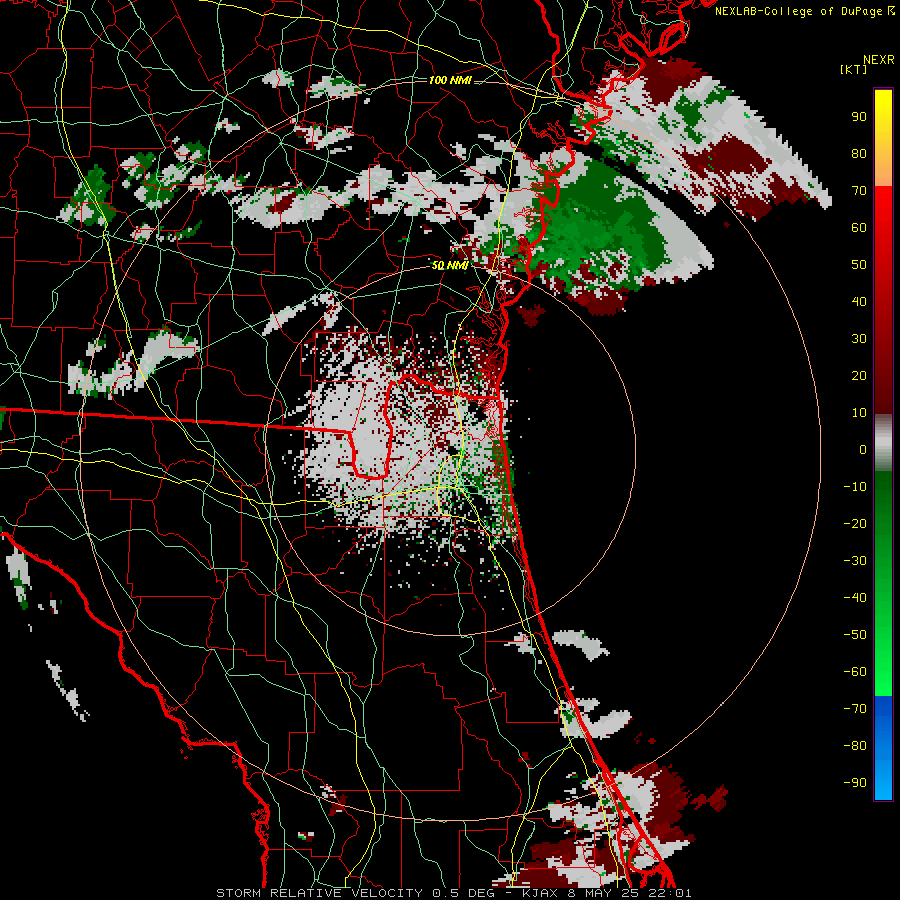Click the 70 value on the velocity scale
Screen dimensions: 900x900
(859, 191)
